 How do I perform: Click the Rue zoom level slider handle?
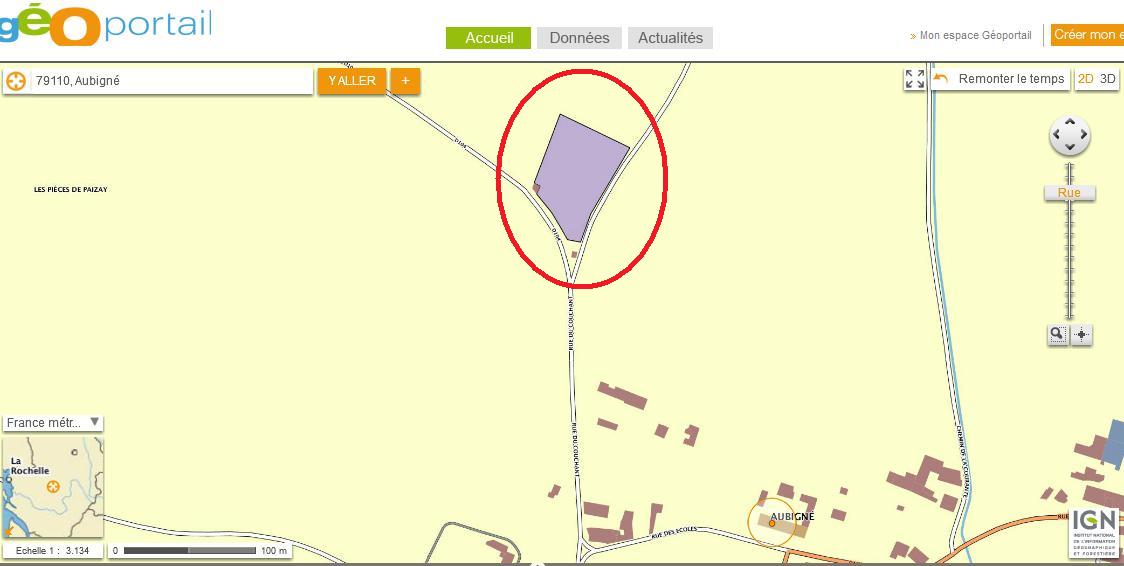(1069, 193)
